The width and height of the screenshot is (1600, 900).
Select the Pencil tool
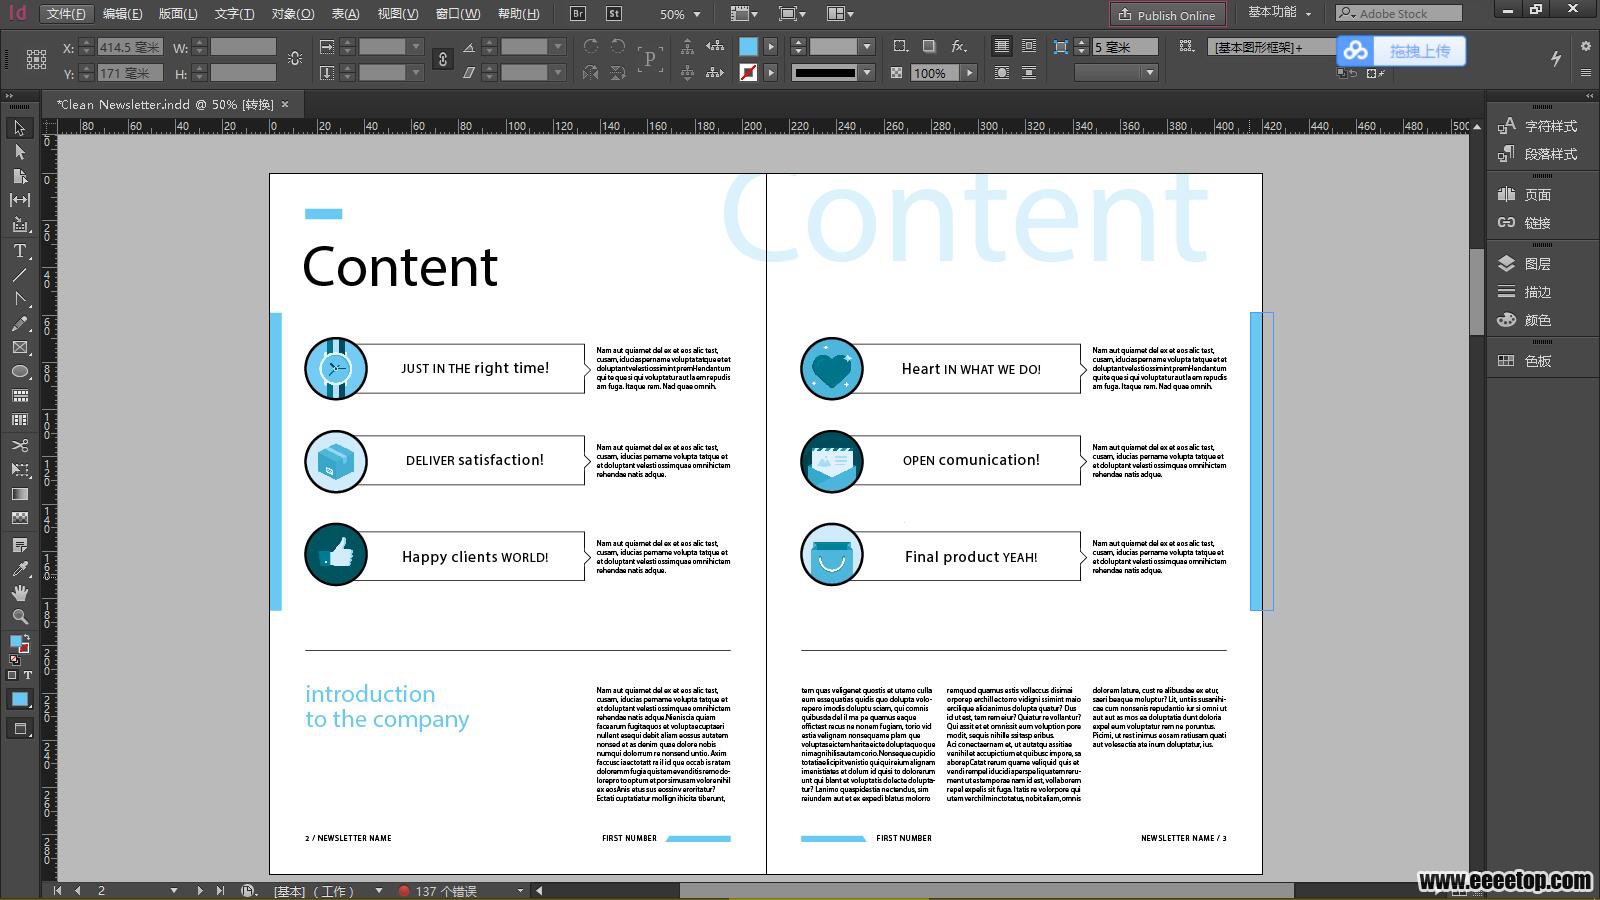20,323
